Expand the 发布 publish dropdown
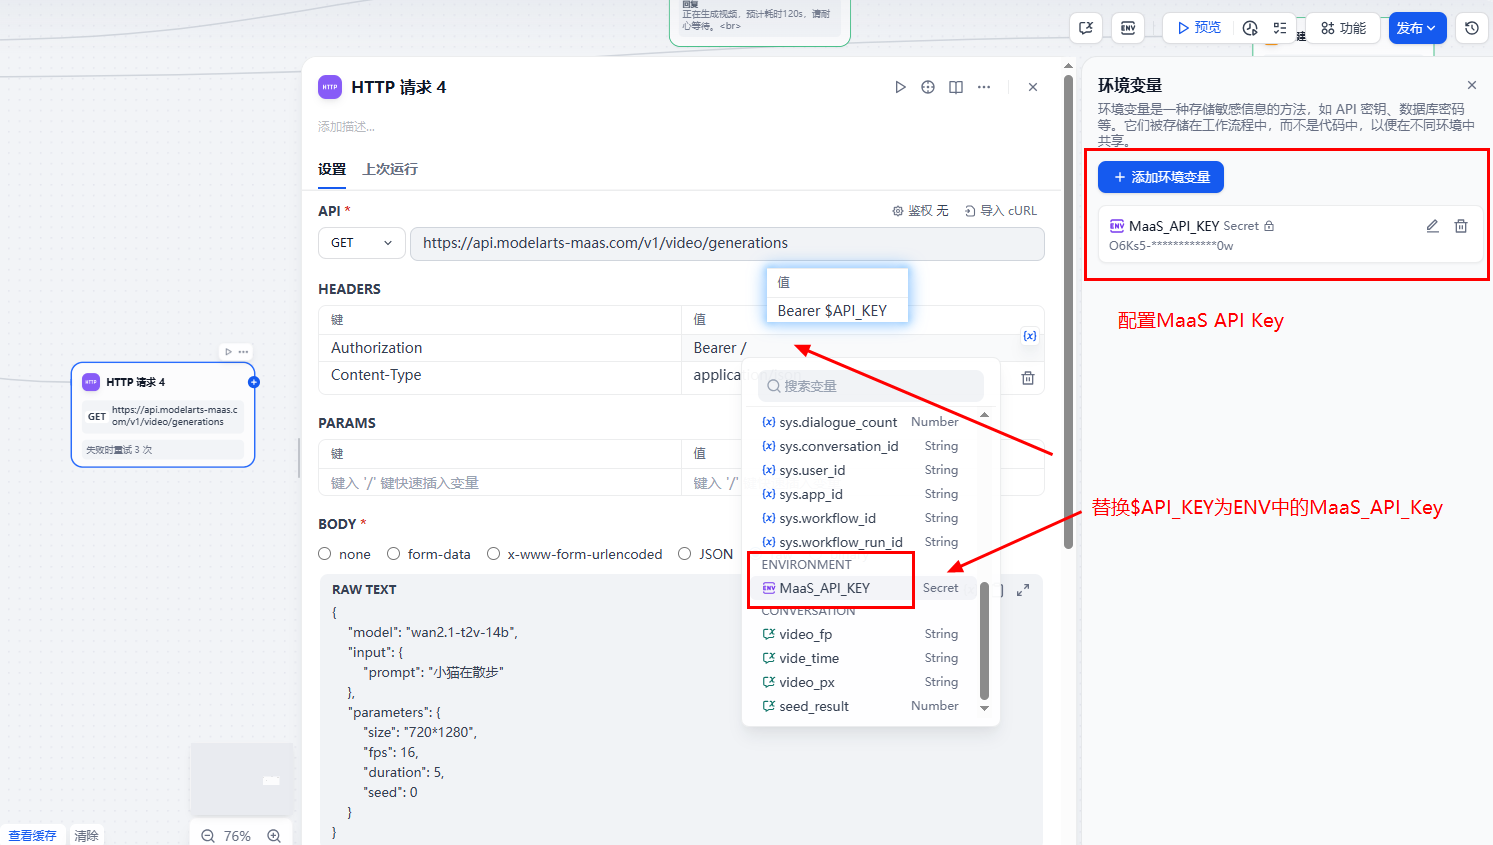Image resolution: width=1493 pixels, height=845 pixels. coord(1417,28)
